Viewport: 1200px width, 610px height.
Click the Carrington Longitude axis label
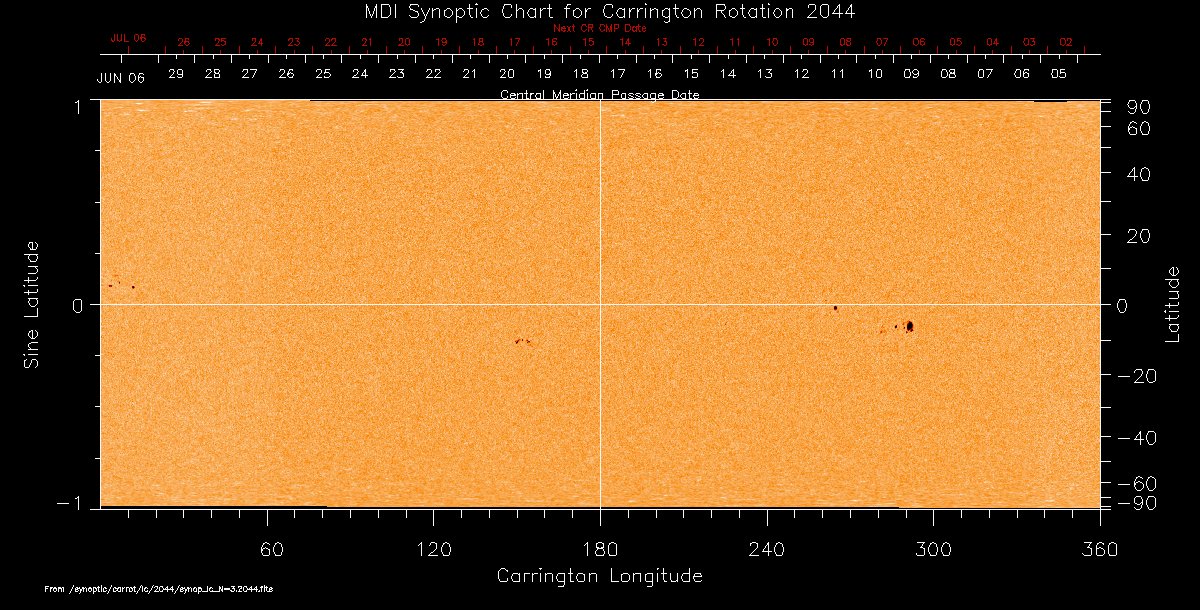[x=599, y=576]
